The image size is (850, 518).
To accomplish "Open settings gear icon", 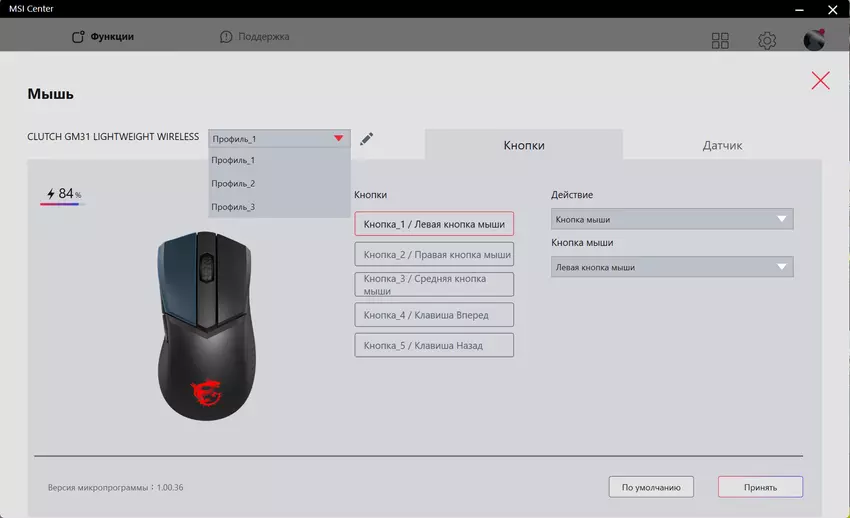I will (x=767, y=41).
